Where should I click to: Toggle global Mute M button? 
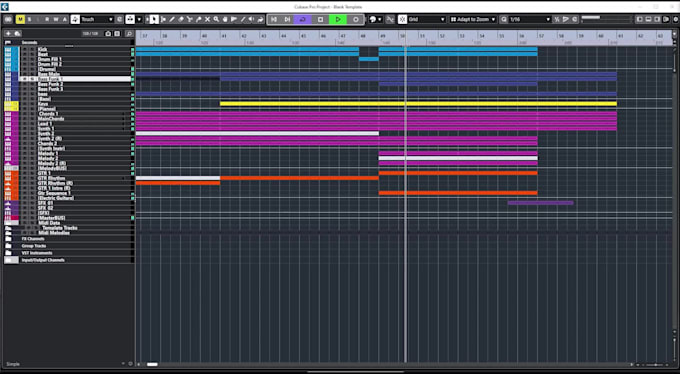pos(20,20)
